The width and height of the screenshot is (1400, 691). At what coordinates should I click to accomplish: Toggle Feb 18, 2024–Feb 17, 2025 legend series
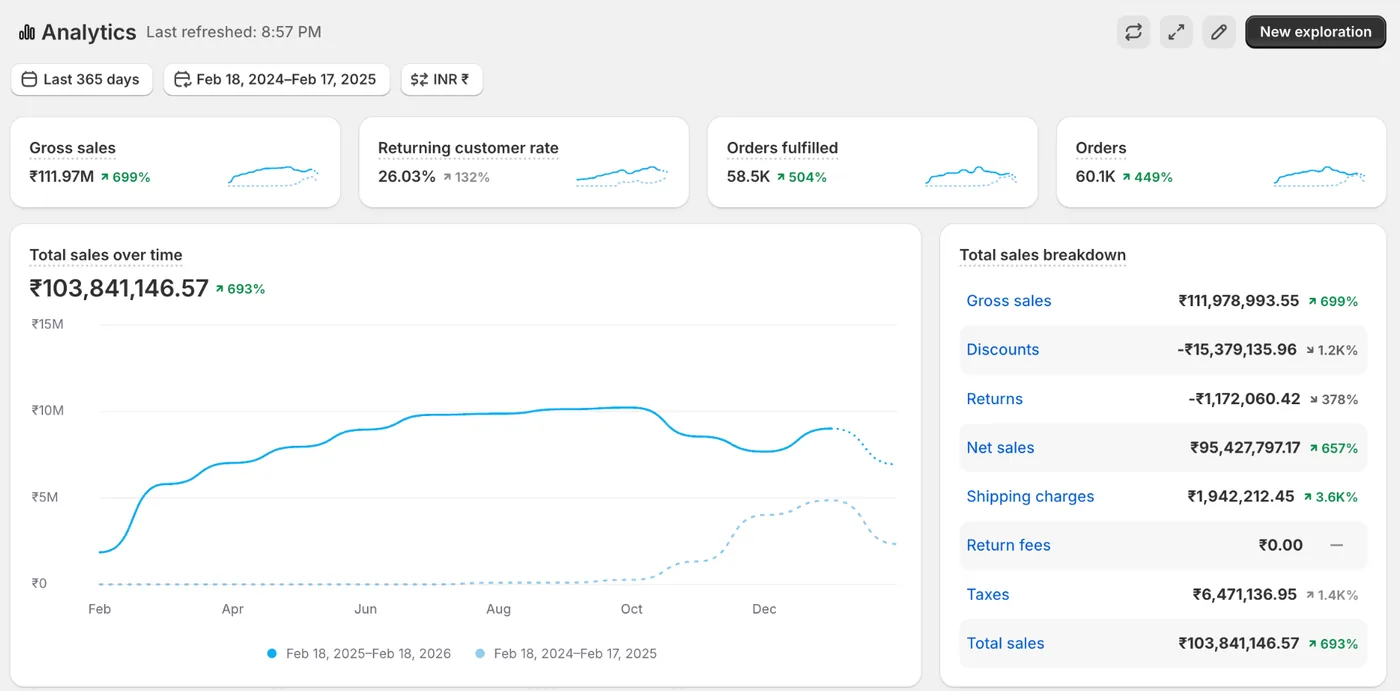[x=566, y=654]
